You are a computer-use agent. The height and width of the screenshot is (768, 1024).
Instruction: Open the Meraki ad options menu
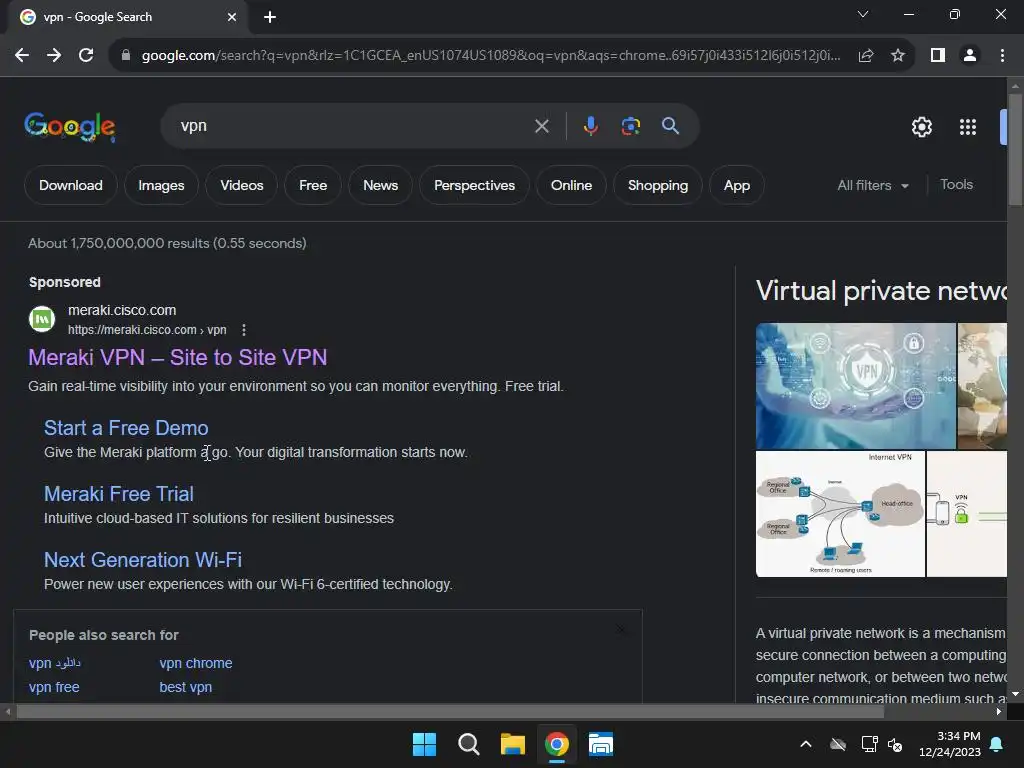click(x=244, y=330)
